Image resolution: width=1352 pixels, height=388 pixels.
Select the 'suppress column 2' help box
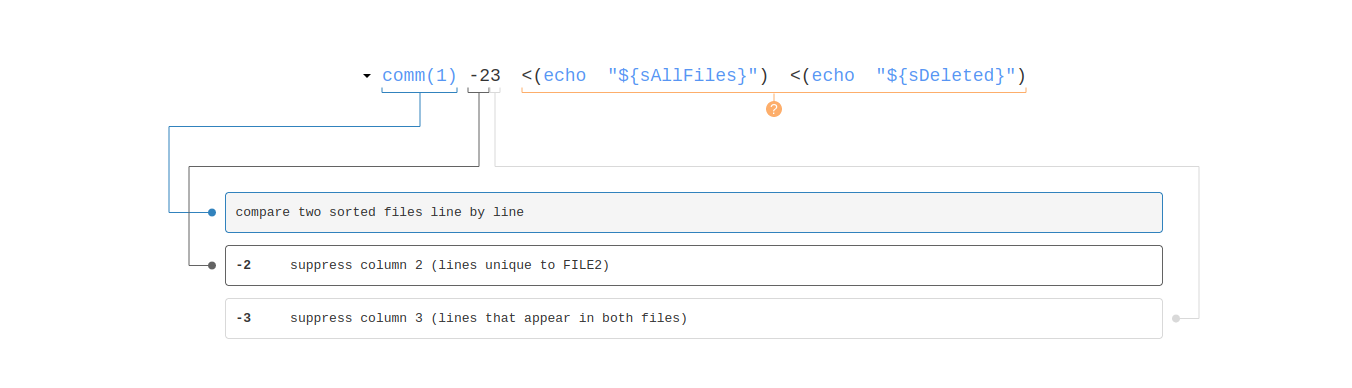click(694, 265)
